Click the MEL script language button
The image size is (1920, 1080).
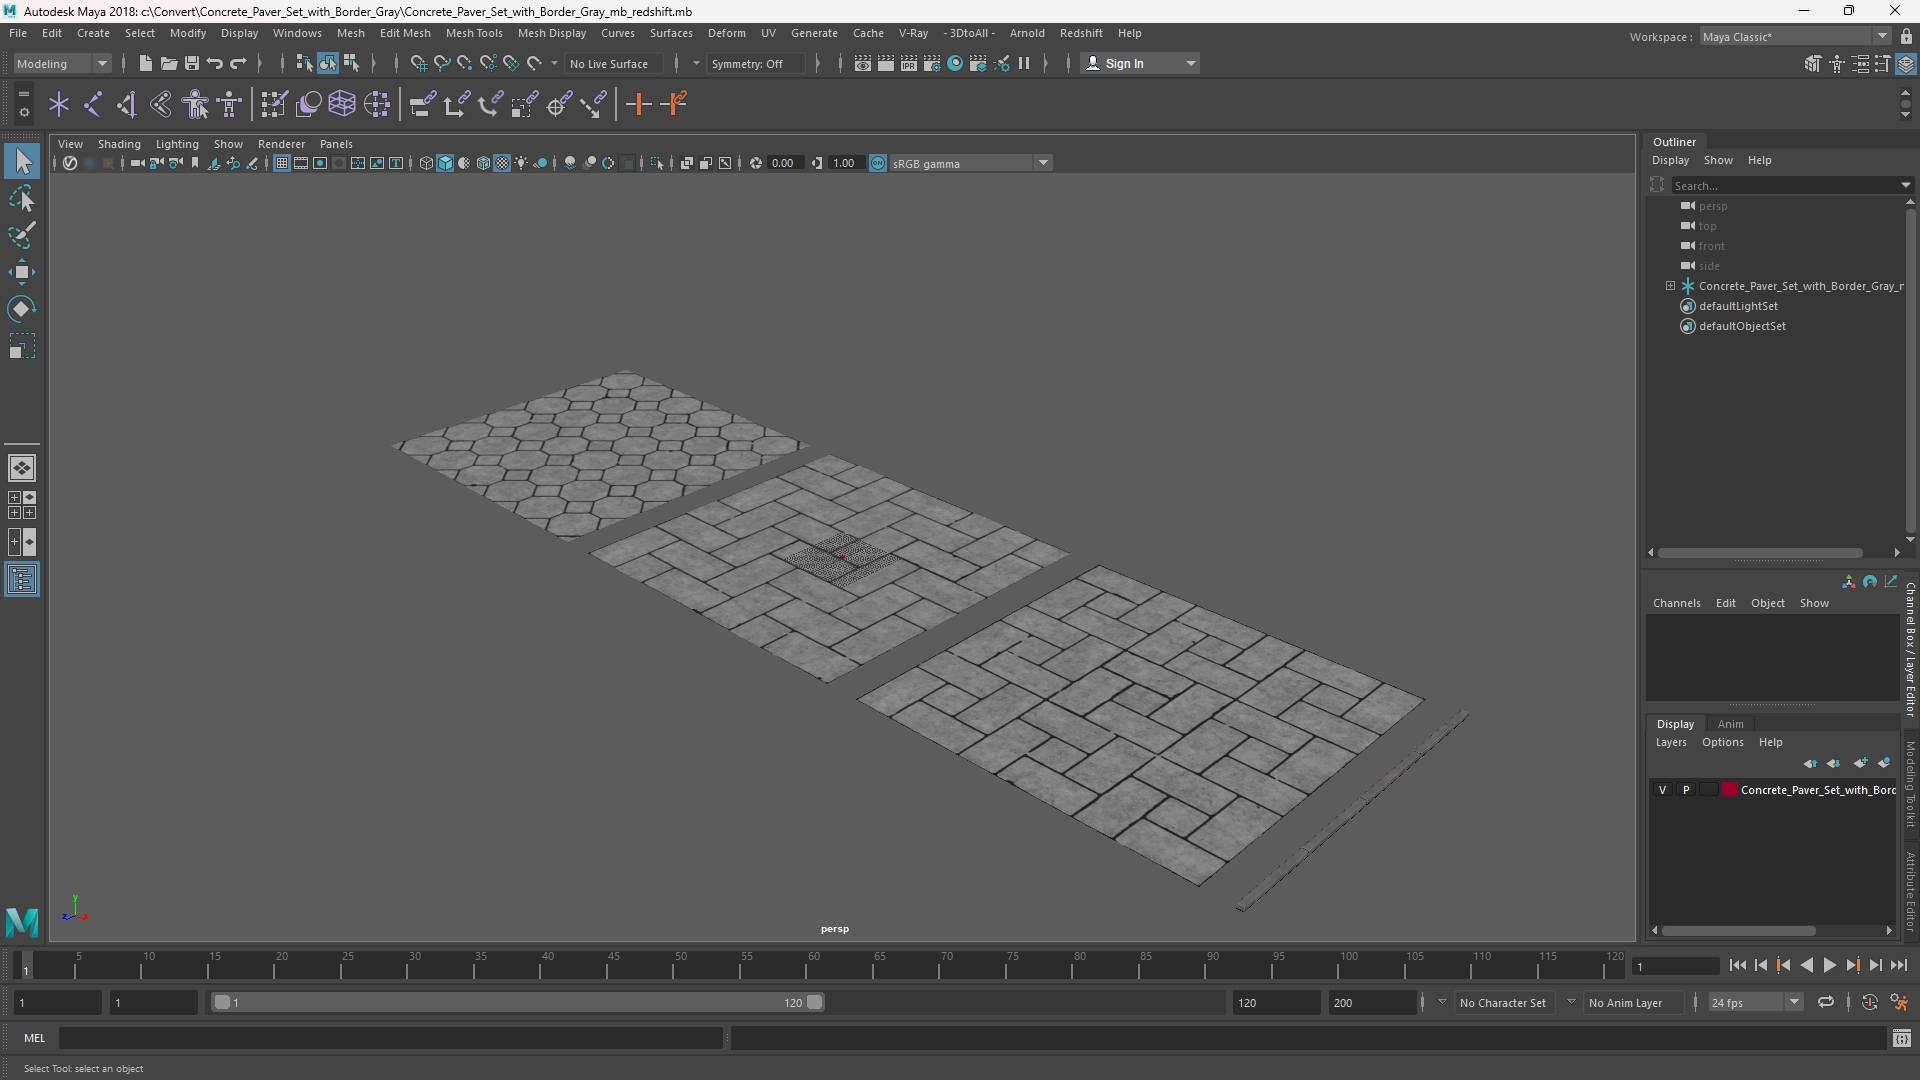click(x=35, y=1038)
